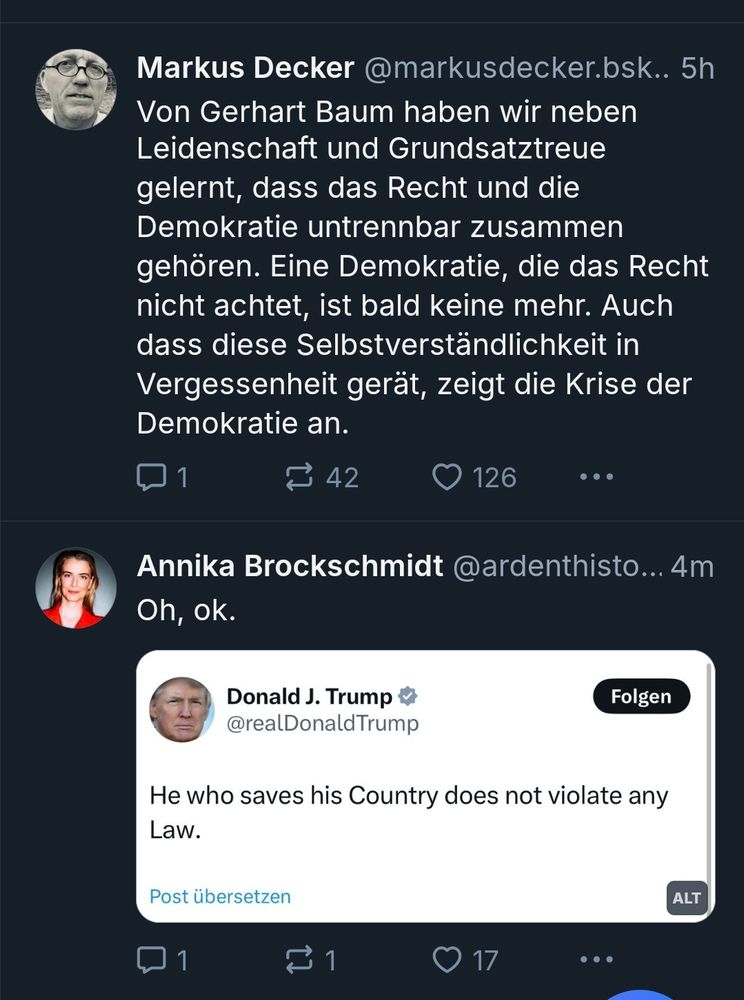Open more options on Markus Decker's post
This screenshot has height=1000, width=744.
[x=597, y=476]
